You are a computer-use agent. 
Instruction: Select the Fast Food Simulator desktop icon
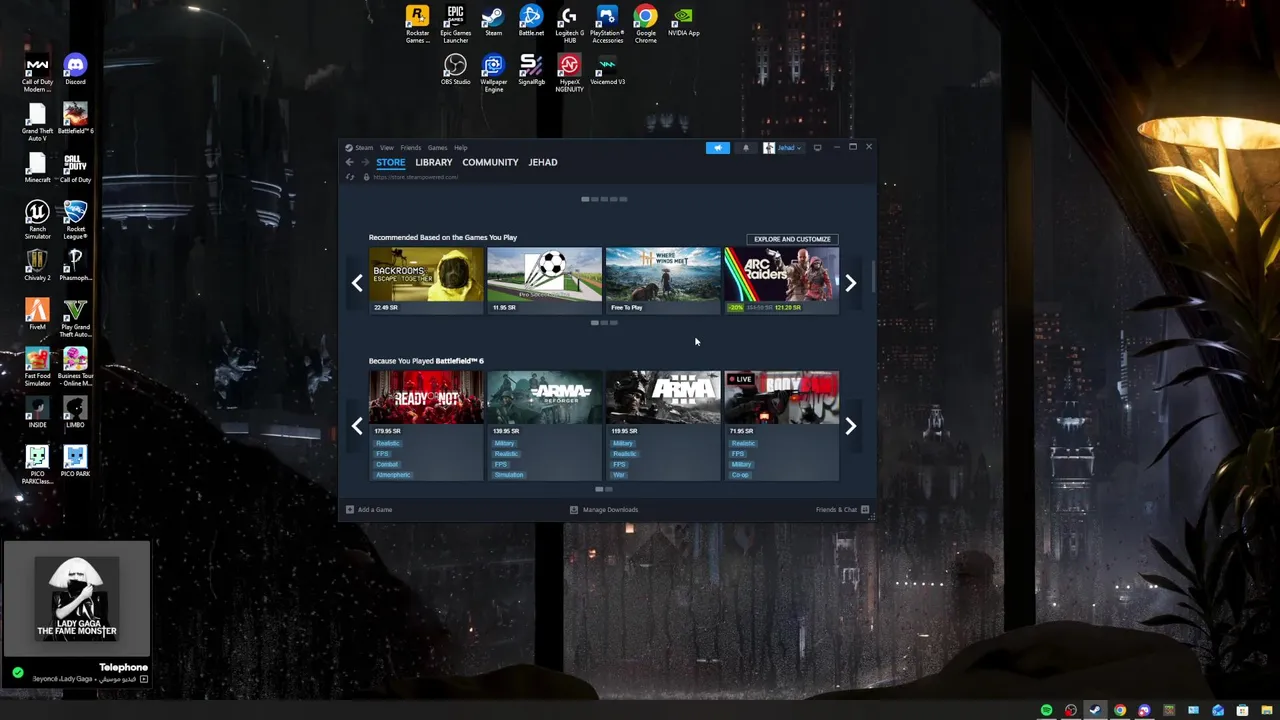(x=37, y=366)
